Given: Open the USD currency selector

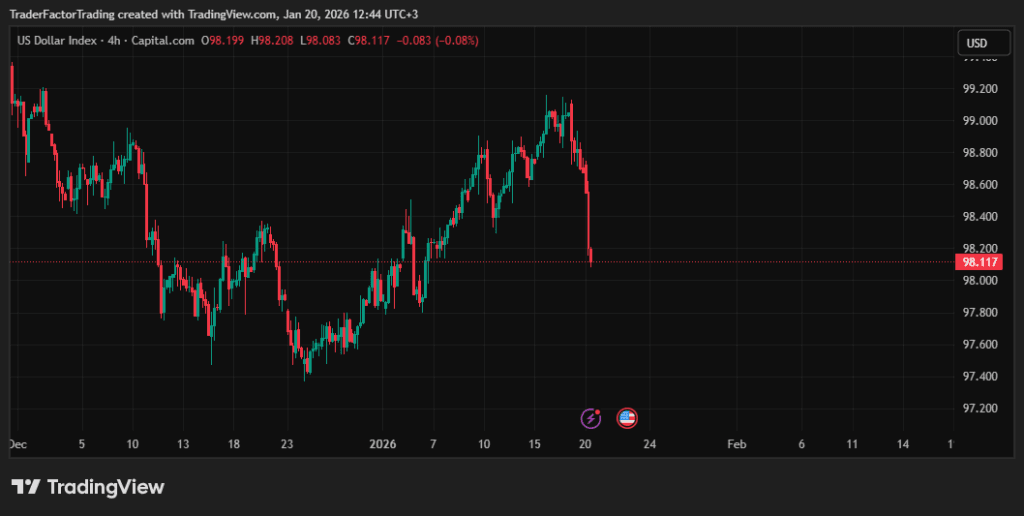Looking at the screenshot, I should point(976,43).
